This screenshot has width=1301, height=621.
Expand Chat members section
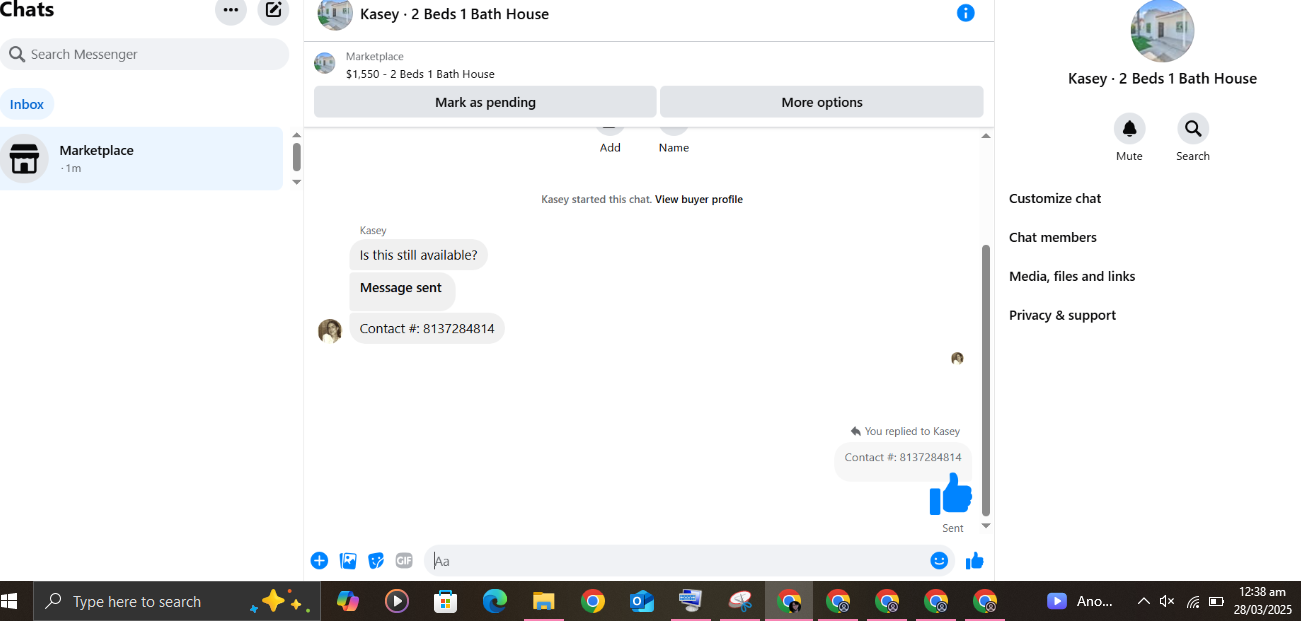pos(1053,237)
